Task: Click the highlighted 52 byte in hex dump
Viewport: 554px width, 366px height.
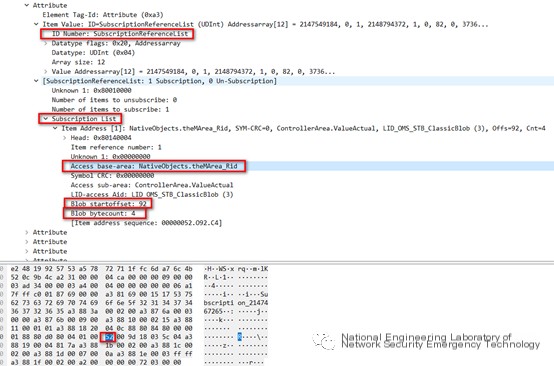Action: 108,337
